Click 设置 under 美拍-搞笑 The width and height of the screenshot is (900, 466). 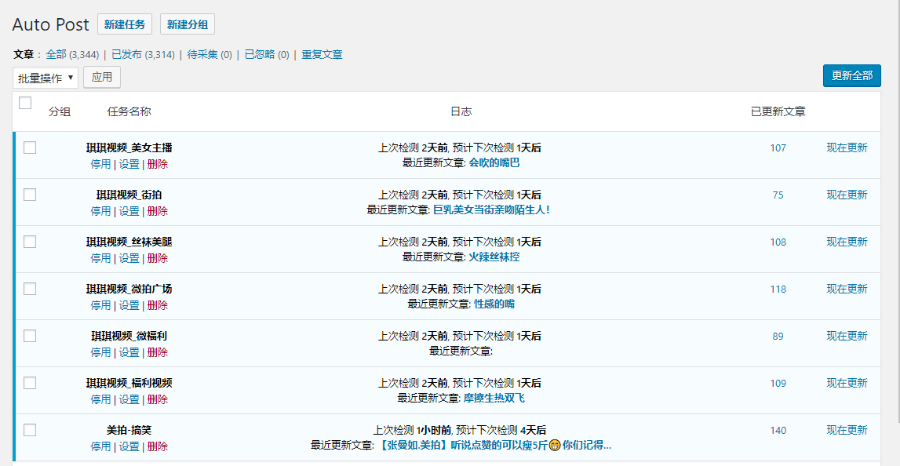[129, 446]
